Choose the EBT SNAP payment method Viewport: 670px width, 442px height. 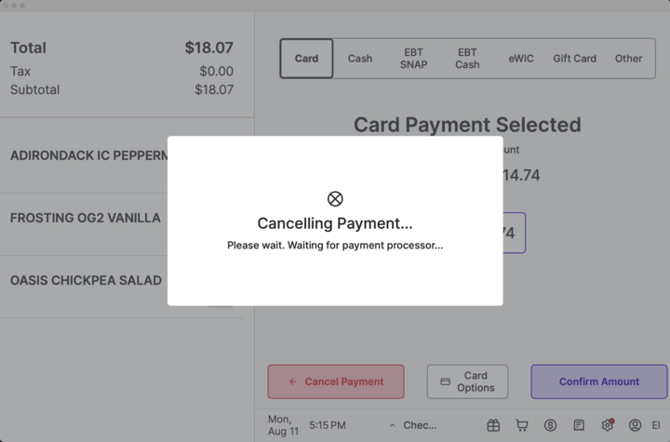(x=413, y=58)
